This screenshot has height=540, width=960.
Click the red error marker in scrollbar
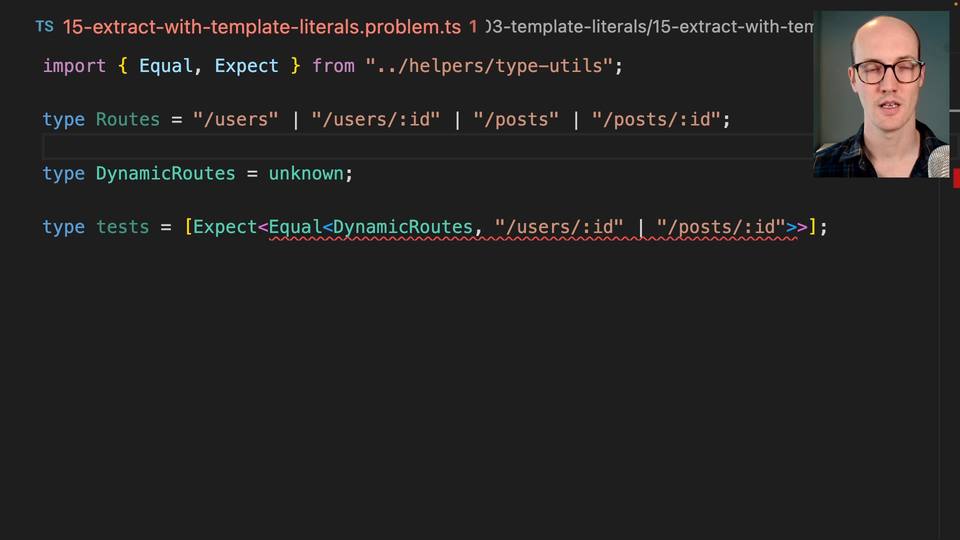click(x=955, y=177)
